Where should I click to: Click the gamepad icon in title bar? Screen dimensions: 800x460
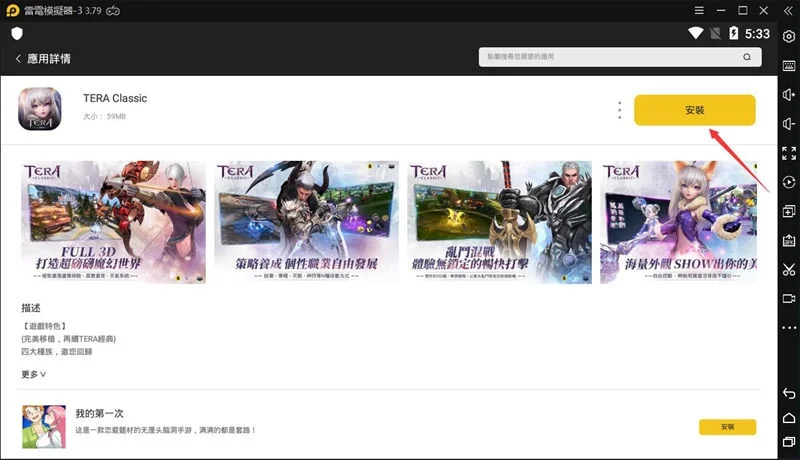(113, 11)
